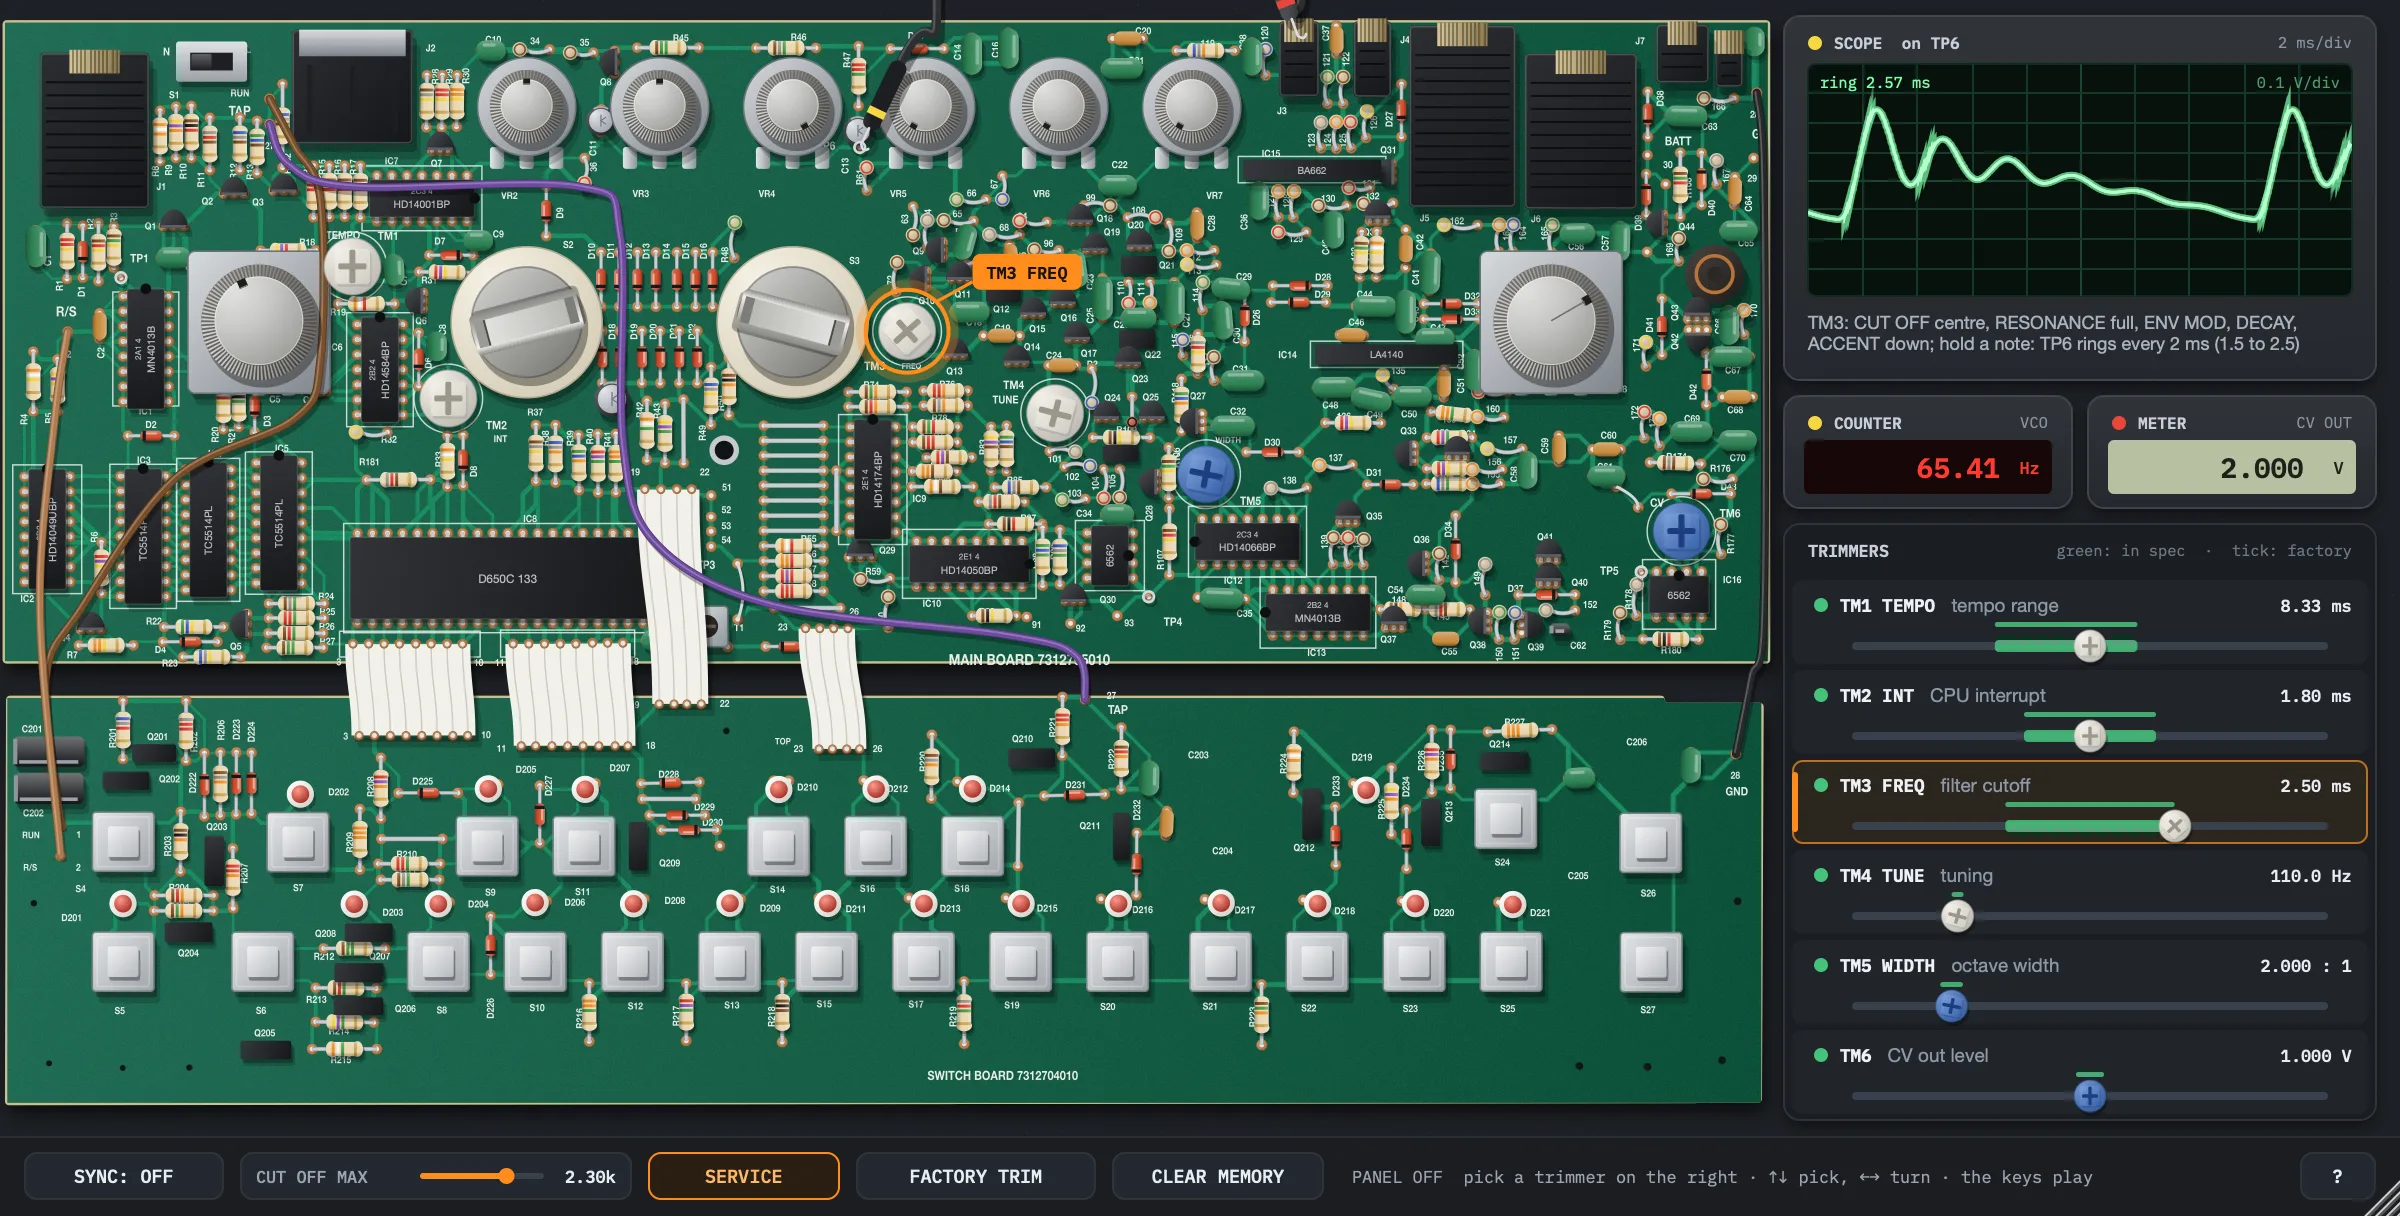This screenshot has height=1216, width=2400.
Task: Click the TM1 TEMPO trimmer pot on the board
Action: 352,267
